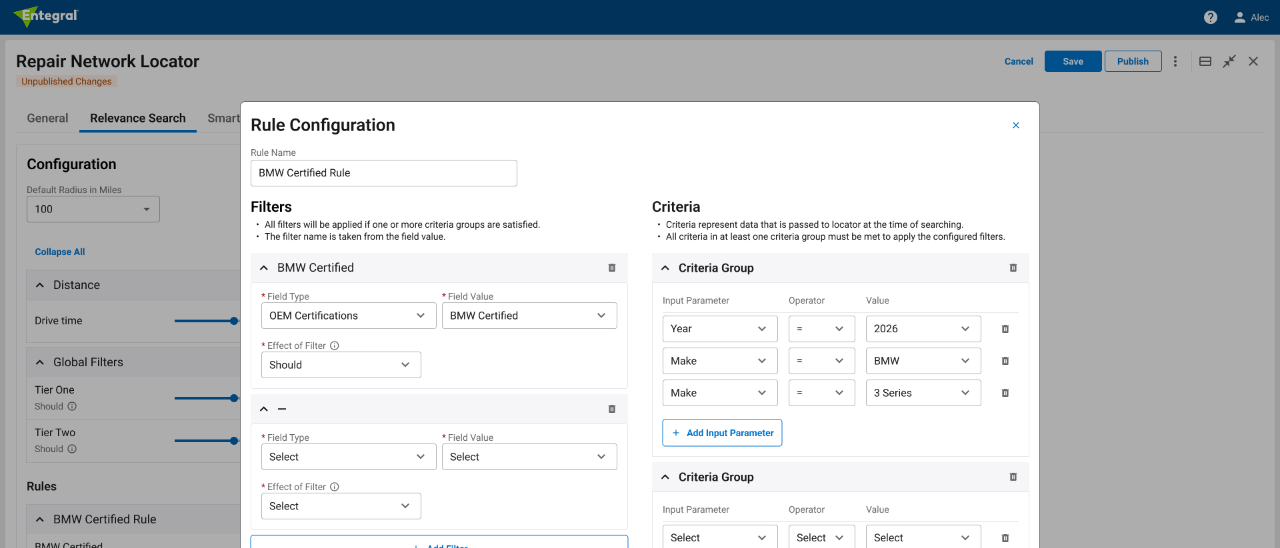Delete the second Criteria Group

1013,477
